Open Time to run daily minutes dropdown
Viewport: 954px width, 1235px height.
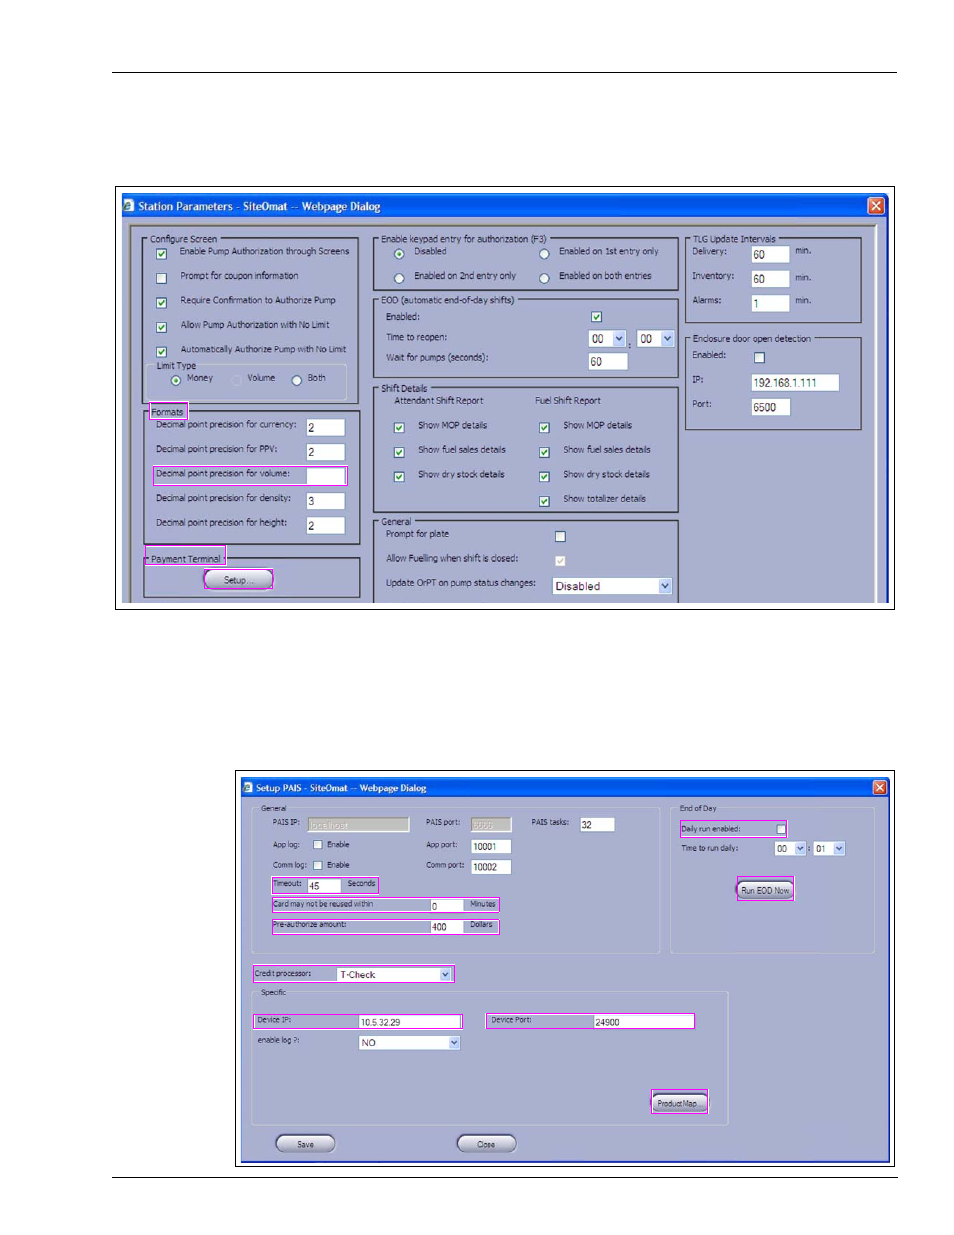[x=839, y=849]
